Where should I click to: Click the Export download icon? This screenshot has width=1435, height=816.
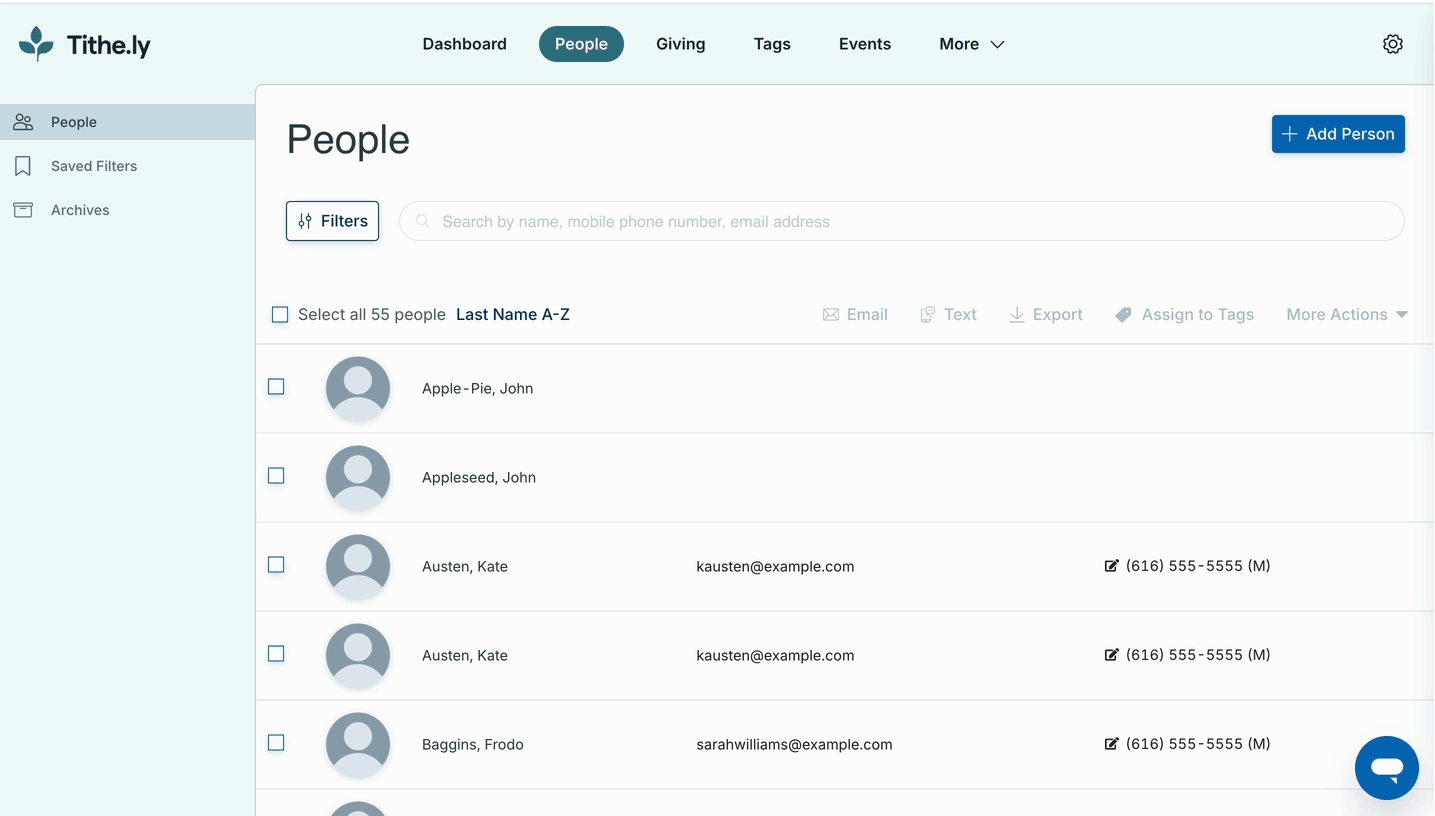coord(1017,315)
